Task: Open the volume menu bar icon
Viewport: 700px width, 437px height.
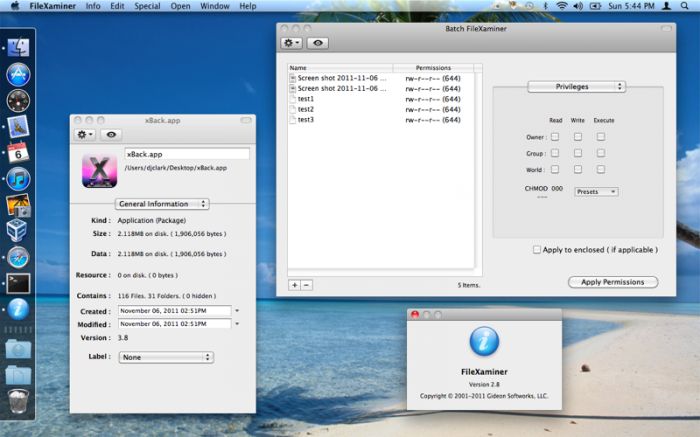Action: pos(578,6)
